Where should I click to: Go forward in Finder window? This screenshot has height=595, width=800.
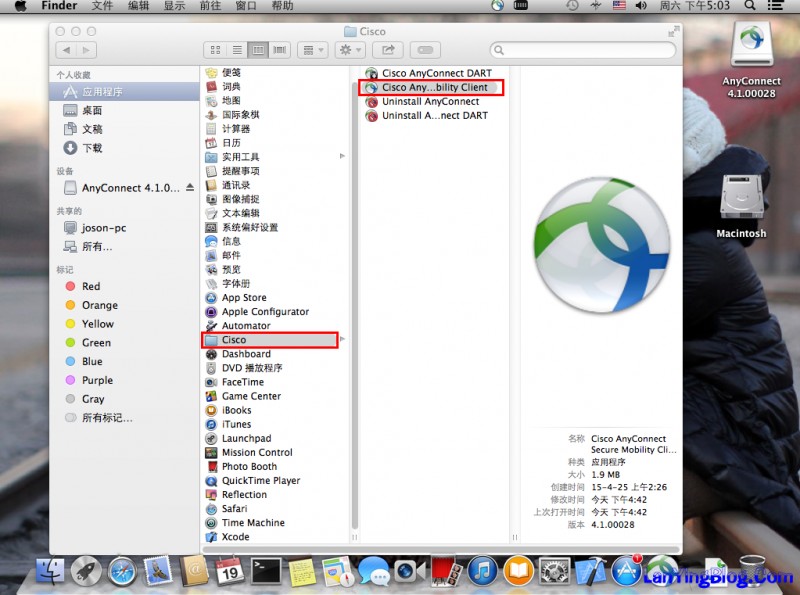click(86, 50)
